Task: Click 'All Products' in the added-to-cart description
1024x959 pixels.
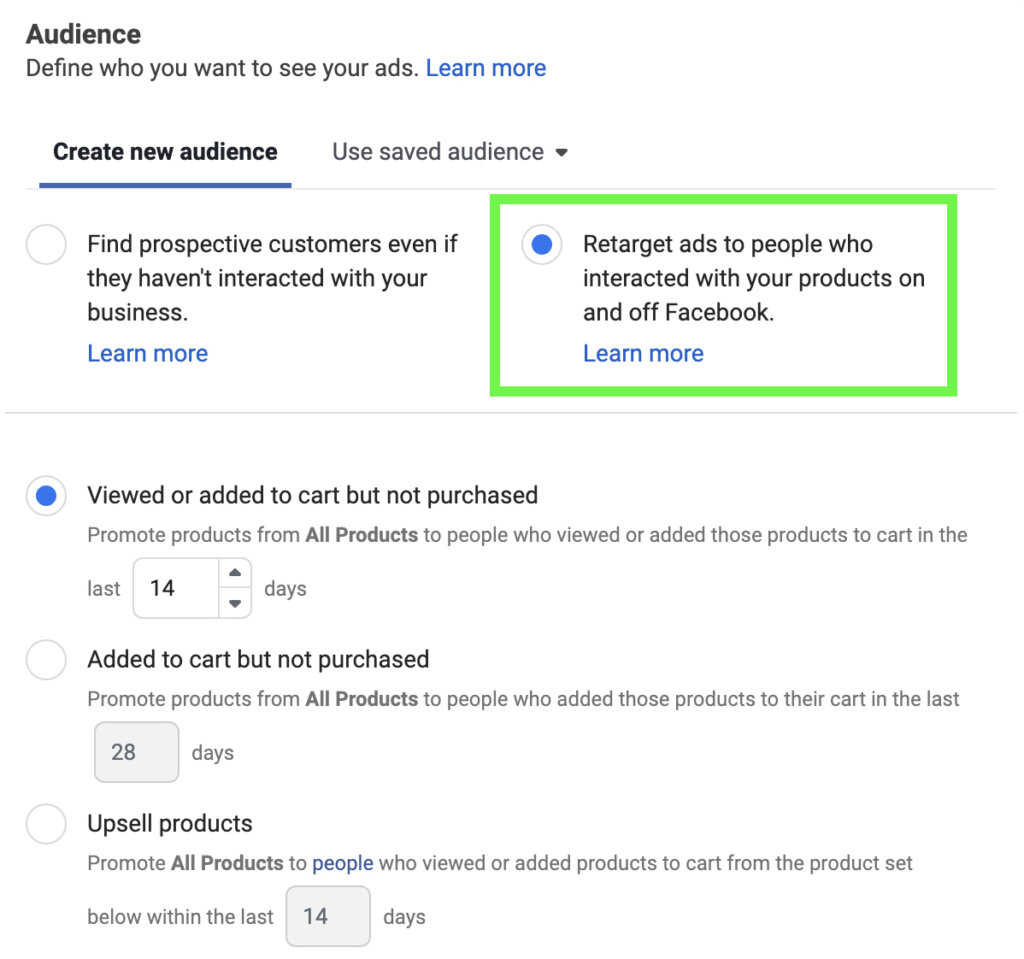Action: pos(360,699)
